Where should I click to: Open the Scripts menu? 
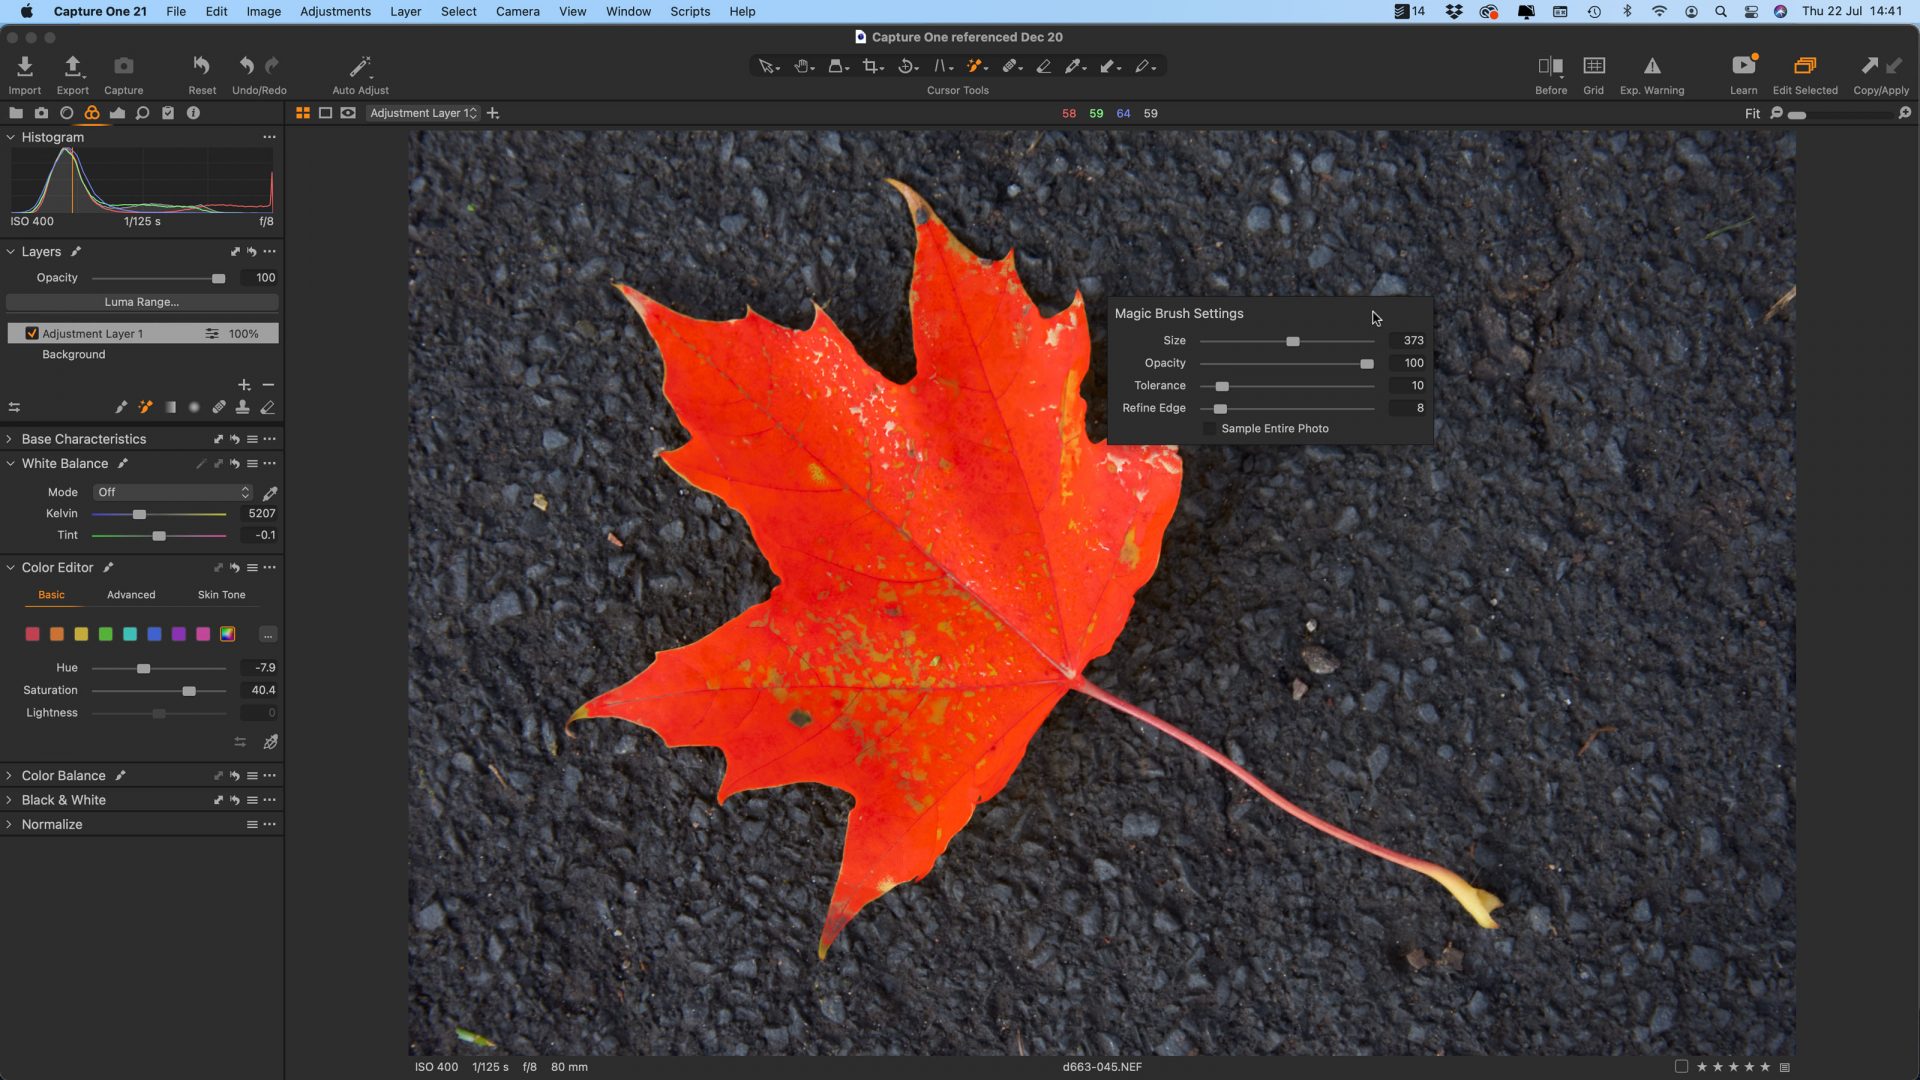[x=690, y=11]
